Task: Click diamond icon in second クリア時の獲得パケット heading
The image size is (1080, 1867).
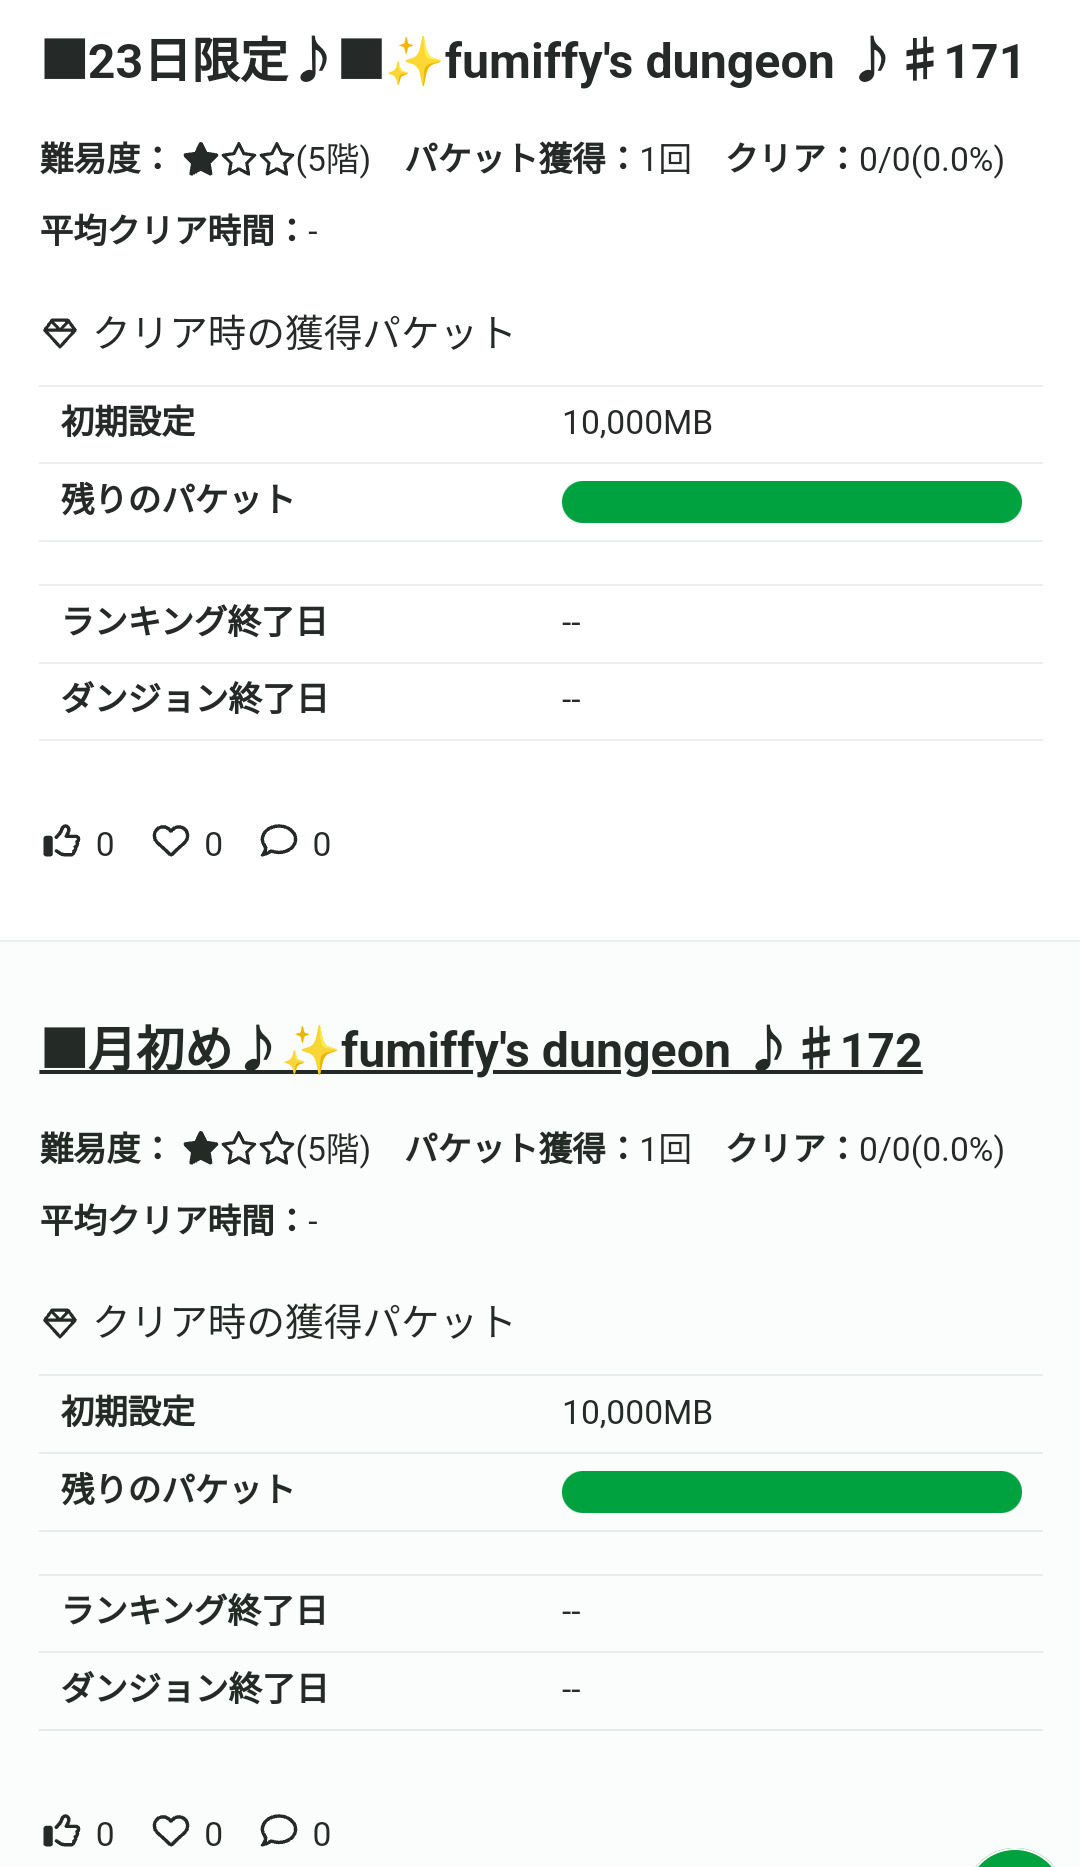Action: [x=60, y=1323]
